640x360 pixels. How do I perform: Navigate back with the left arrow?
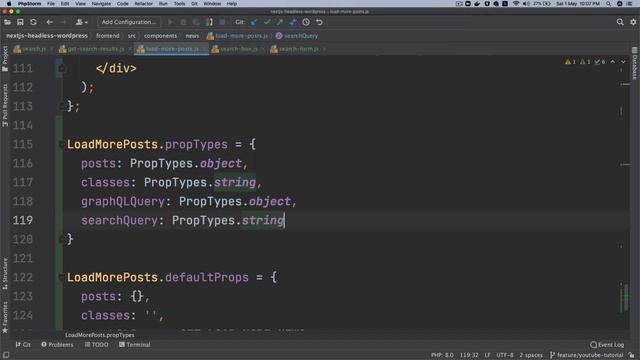coord(49,22)
